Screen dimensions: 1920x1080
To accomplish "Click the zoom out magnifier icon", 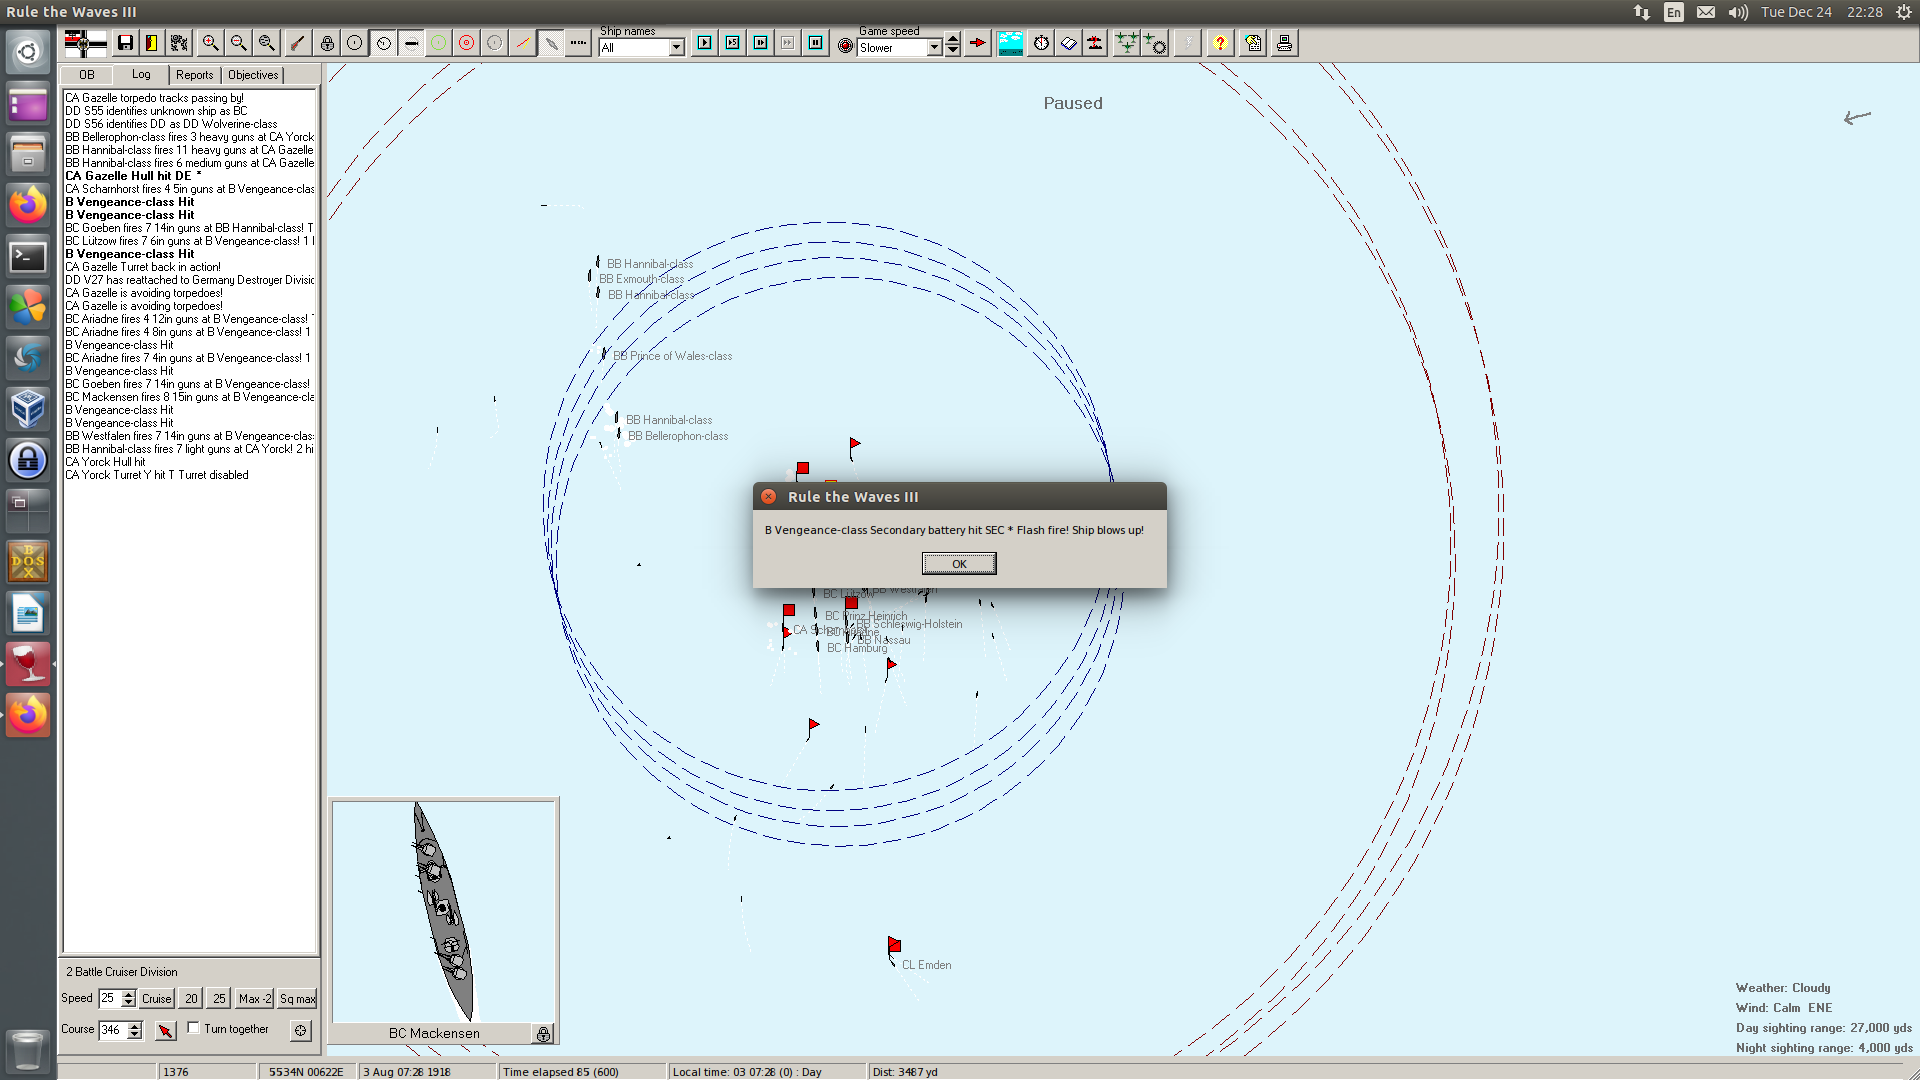I will [x=238, y=43].
